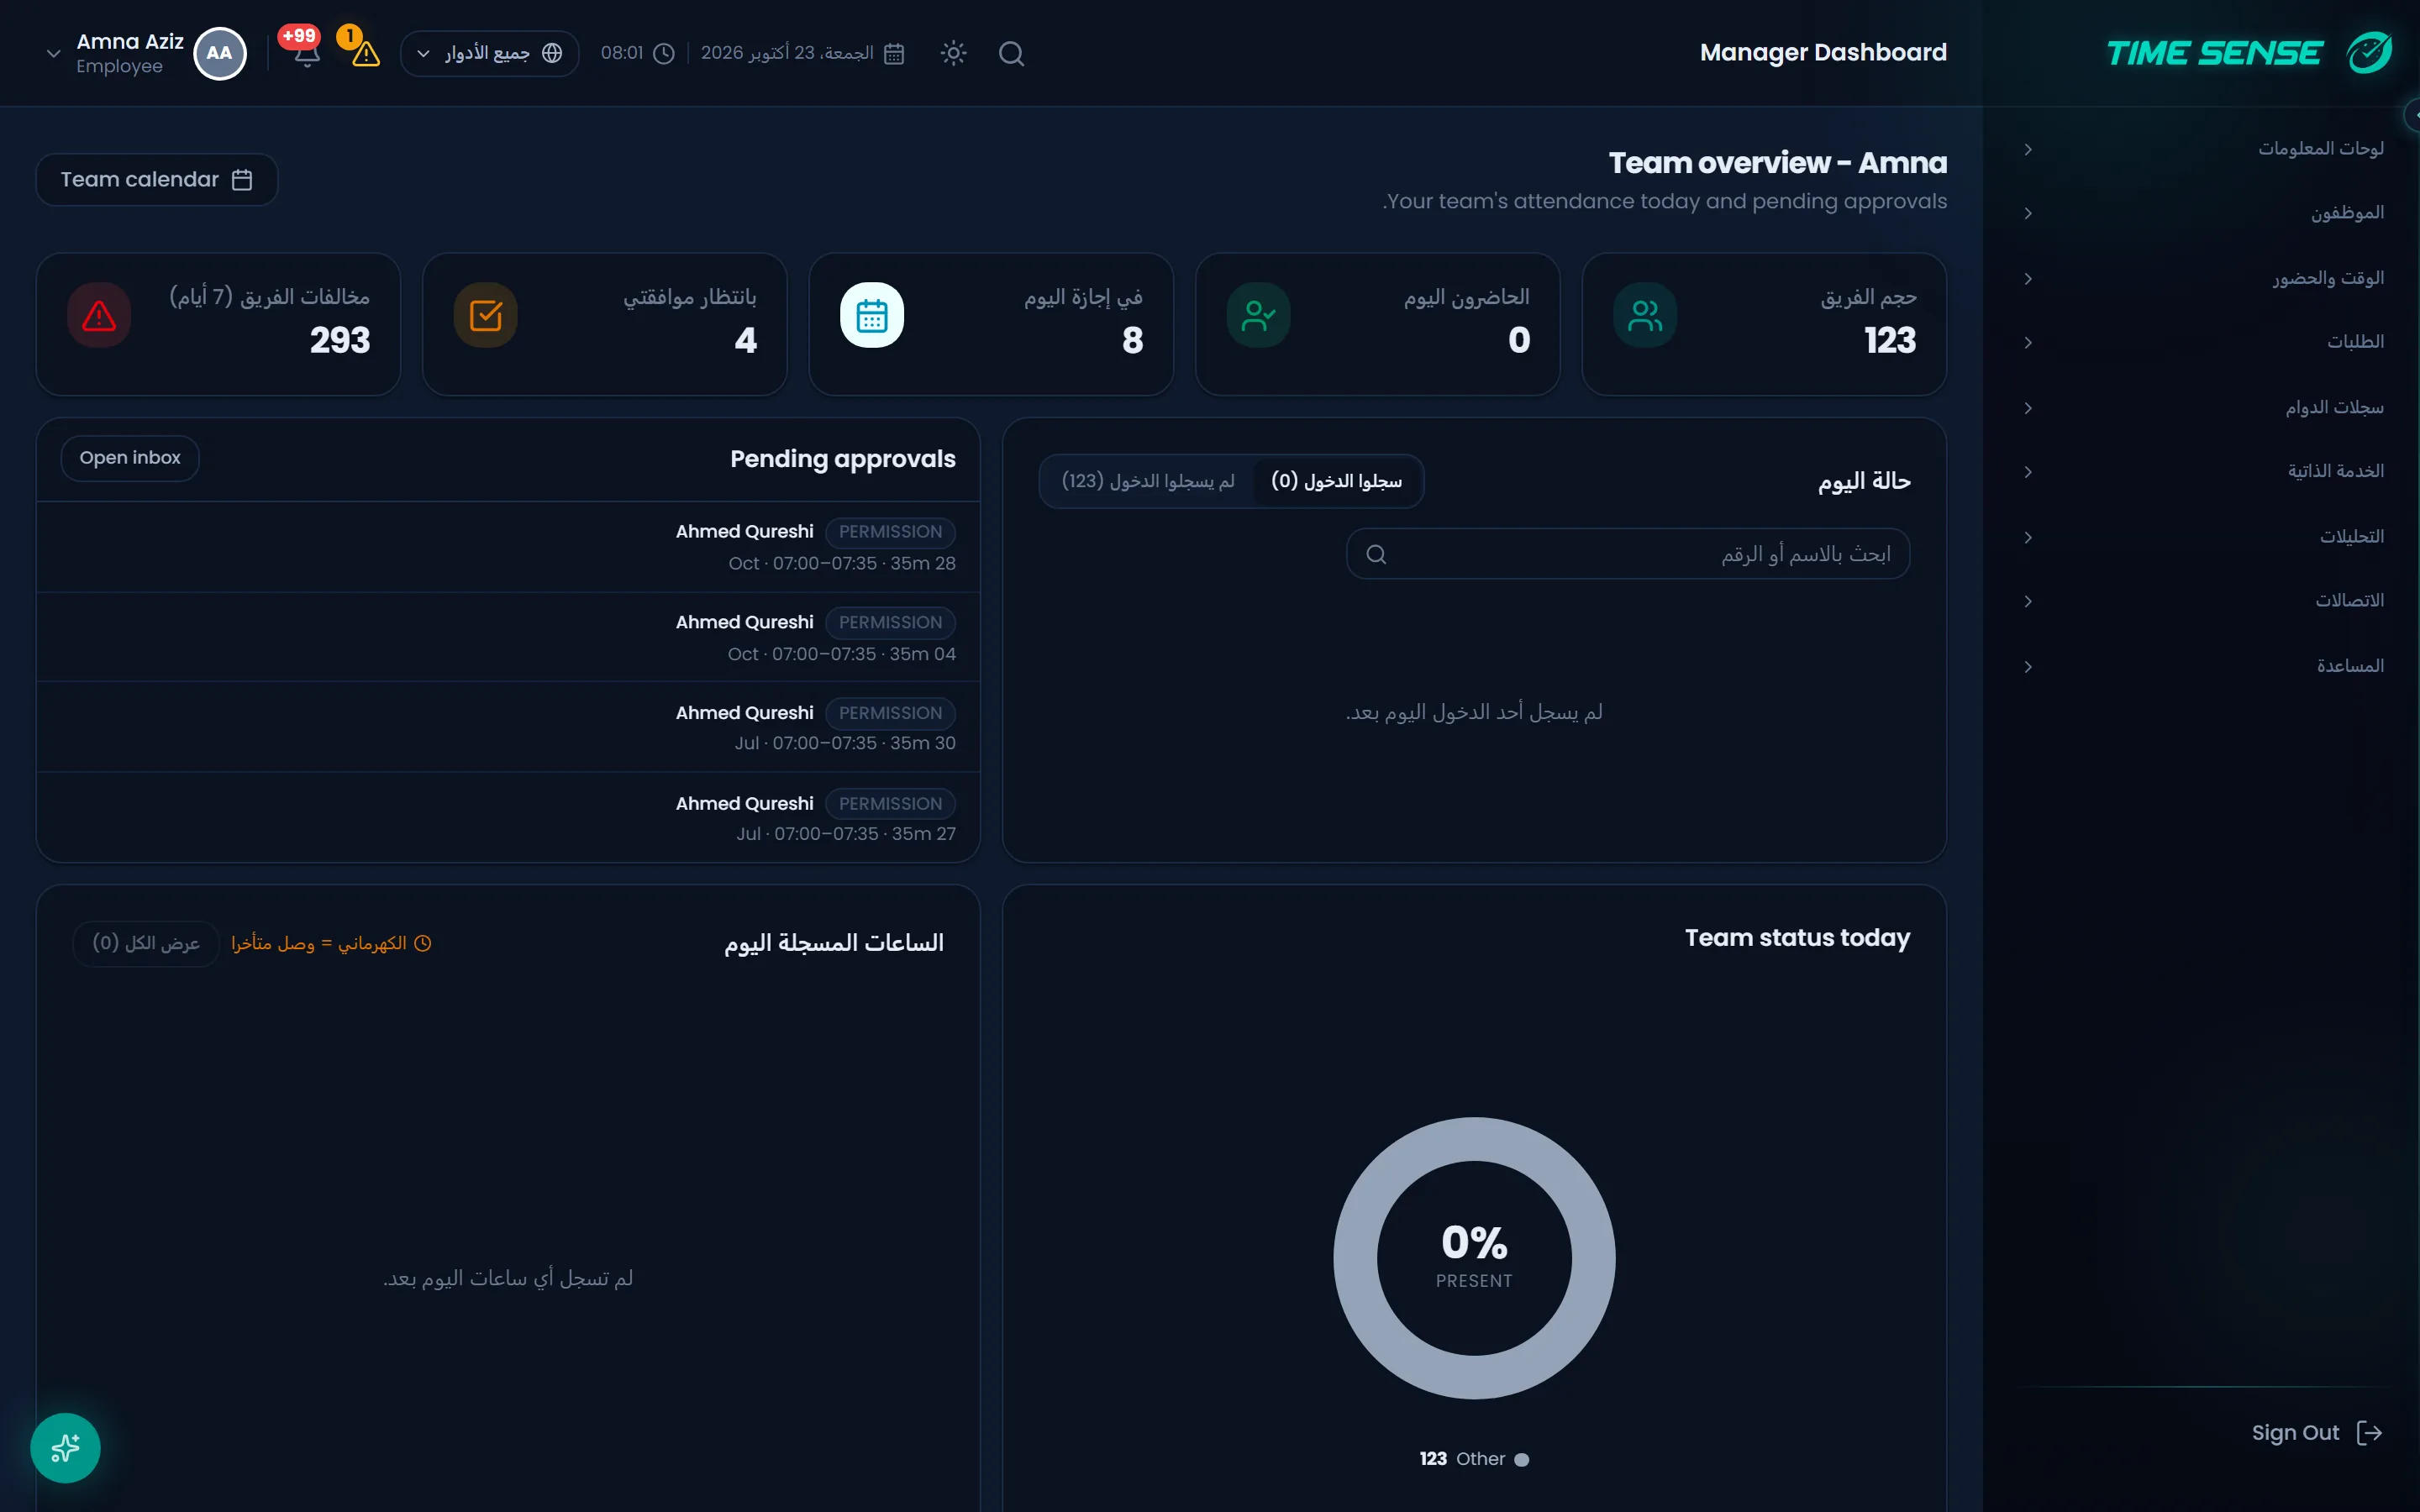This screenshot has width=2420, height=1512.
Task: Click the 123 Other chart legend entry
Action: click(x=1474, y=1459)
